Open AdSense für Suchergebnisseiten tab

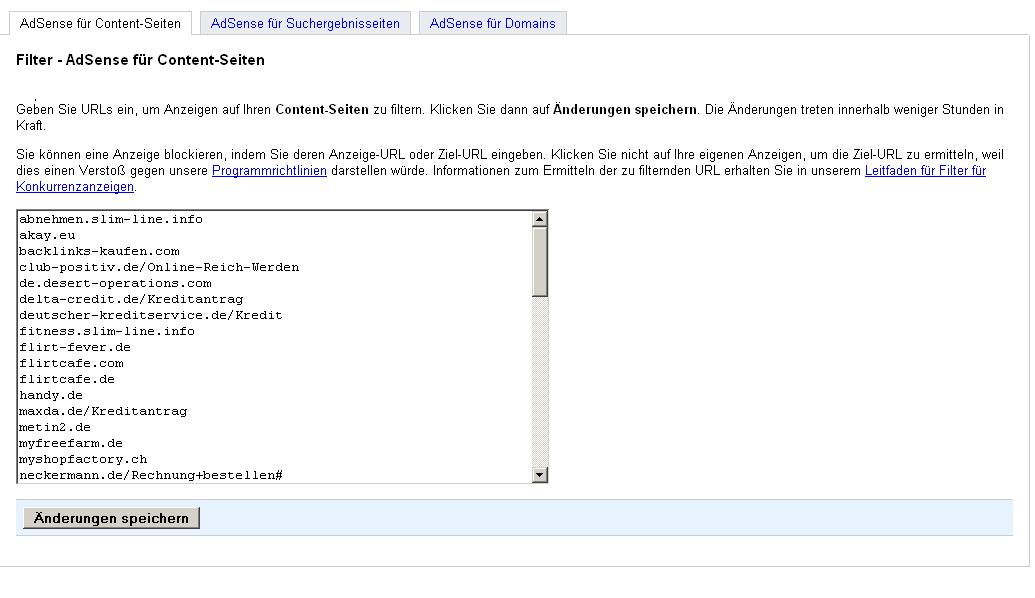pos(305,23)
